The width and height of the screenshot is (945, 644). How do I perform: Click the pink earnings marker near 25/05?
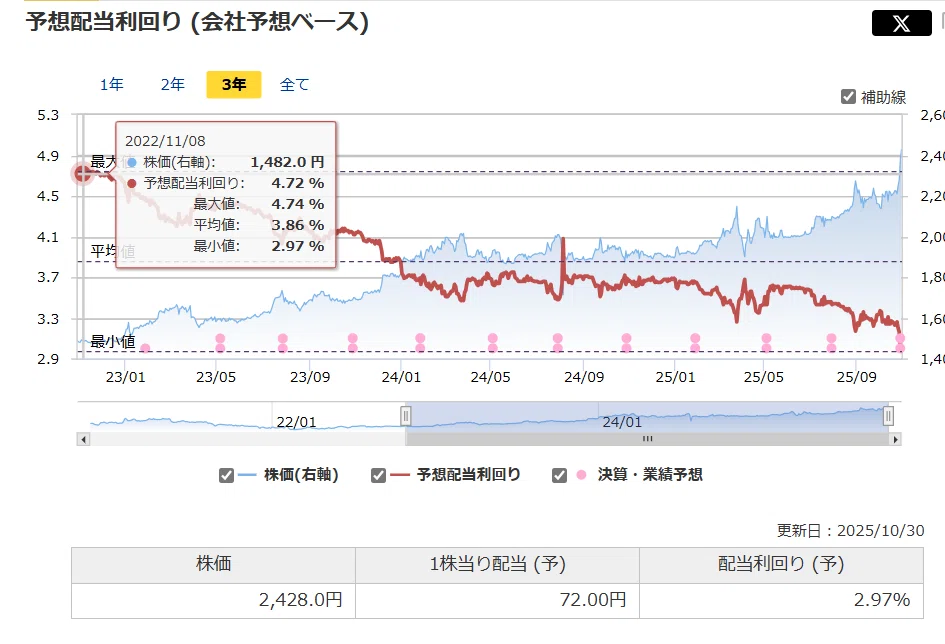[766, 343]
